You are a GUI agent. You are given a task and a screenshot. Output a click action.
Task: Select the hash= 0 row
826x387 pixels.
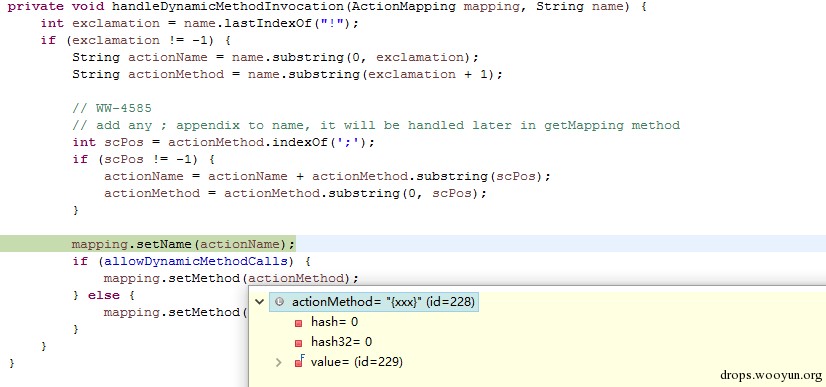335,322
